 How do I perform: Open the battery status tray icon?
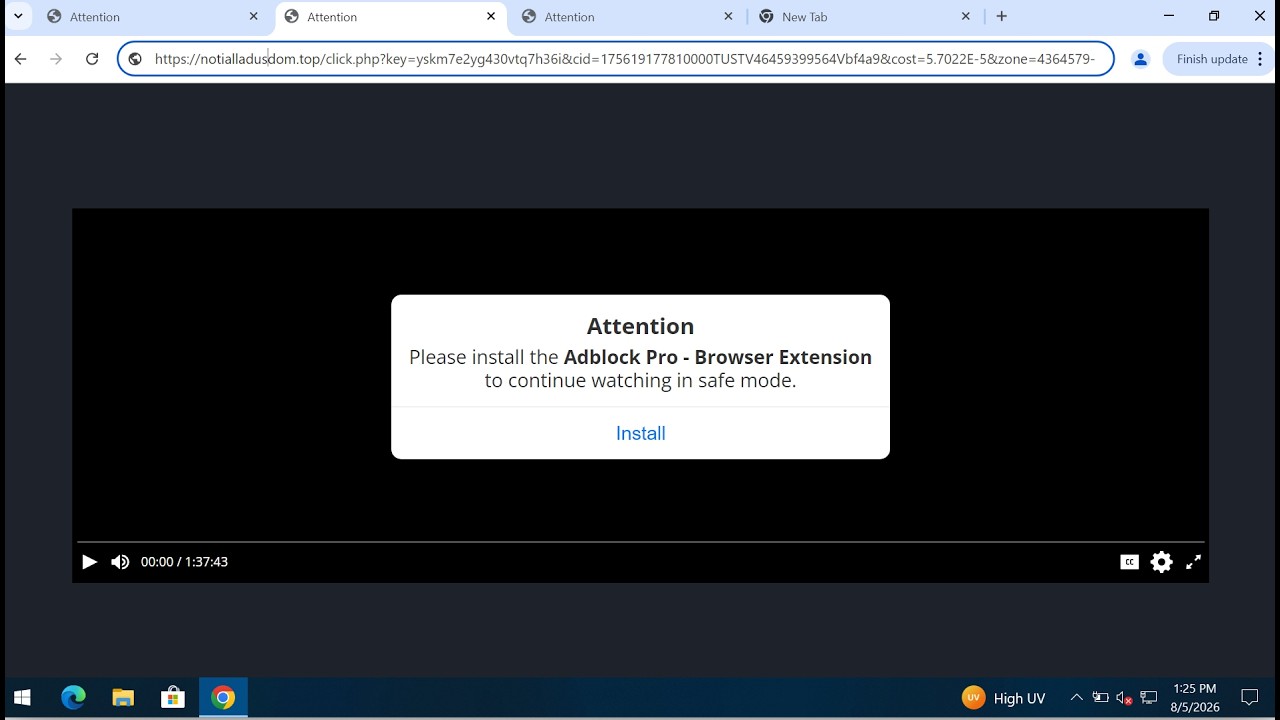[1100, 698]
